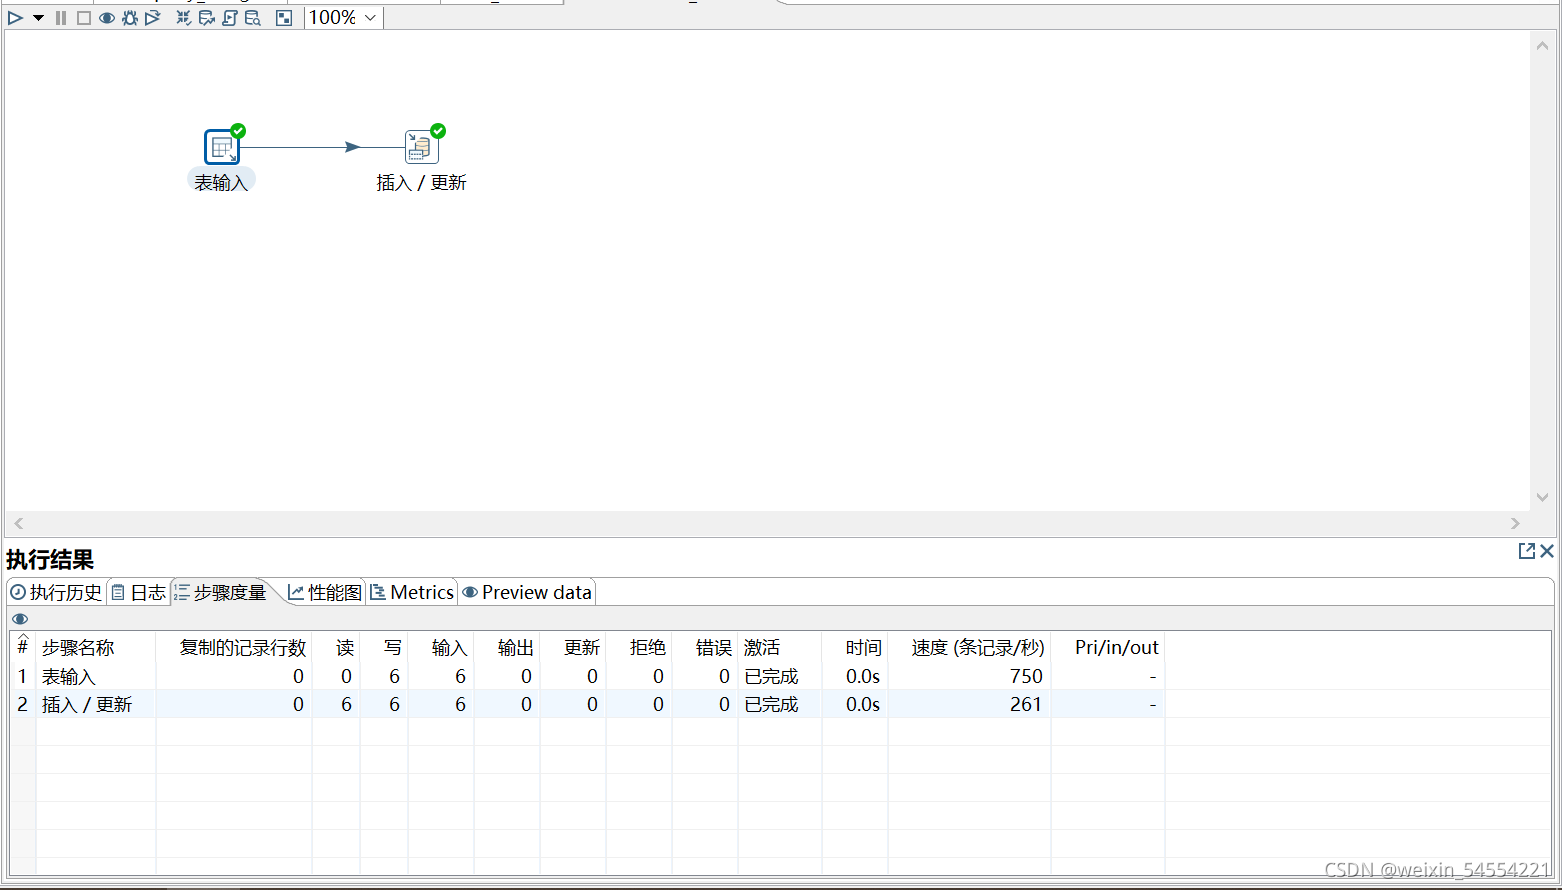The image size is (1562, 890).
Task: Sort by the 激活 column header
Action: click(x=780, y=647)
